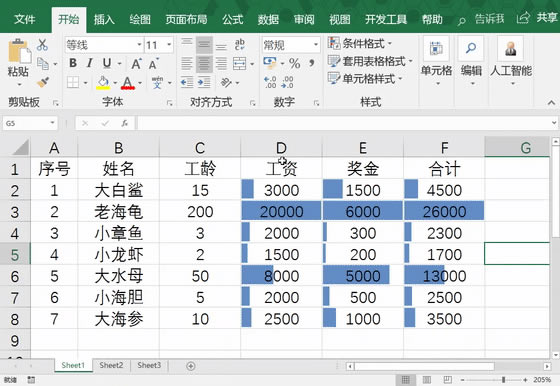Click the yellow fill color button
560x386 pixels.
click(103, 82)
